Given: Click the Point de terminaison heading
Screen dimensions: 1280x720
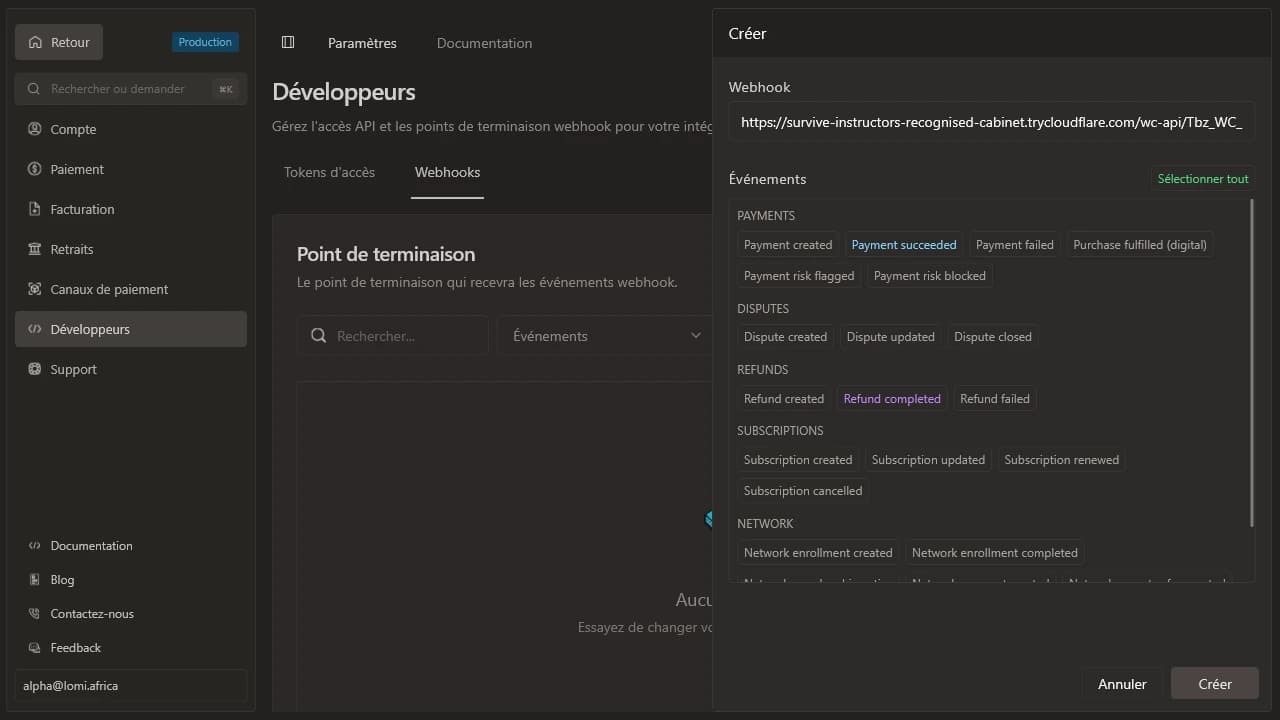Looking at the screenshot, I should 386,254.
